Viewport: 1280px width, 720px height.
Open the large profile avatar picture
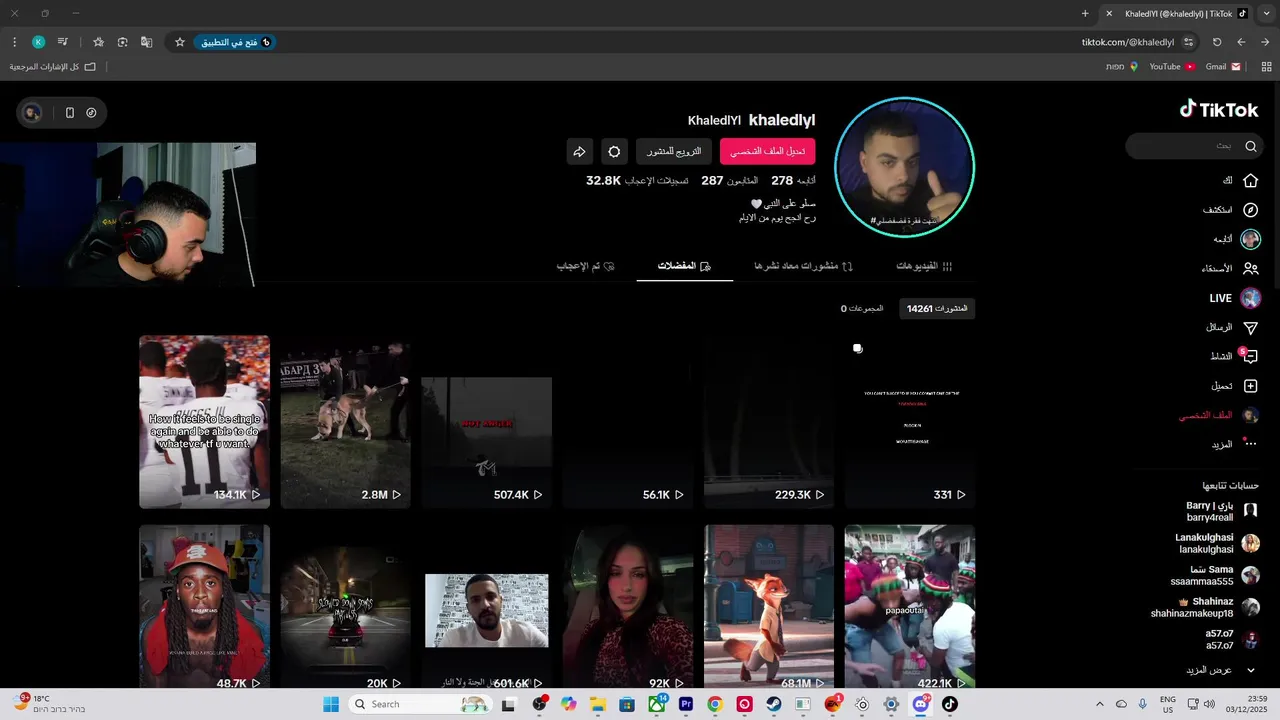(904, 167)
